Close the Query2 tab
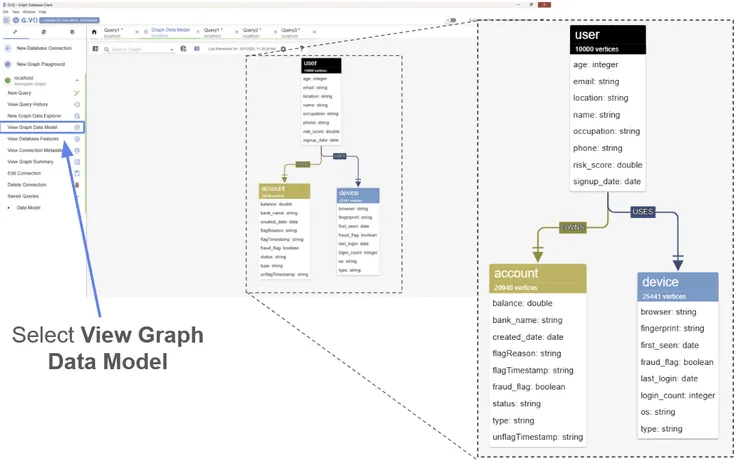 click(x=275, y=32)
